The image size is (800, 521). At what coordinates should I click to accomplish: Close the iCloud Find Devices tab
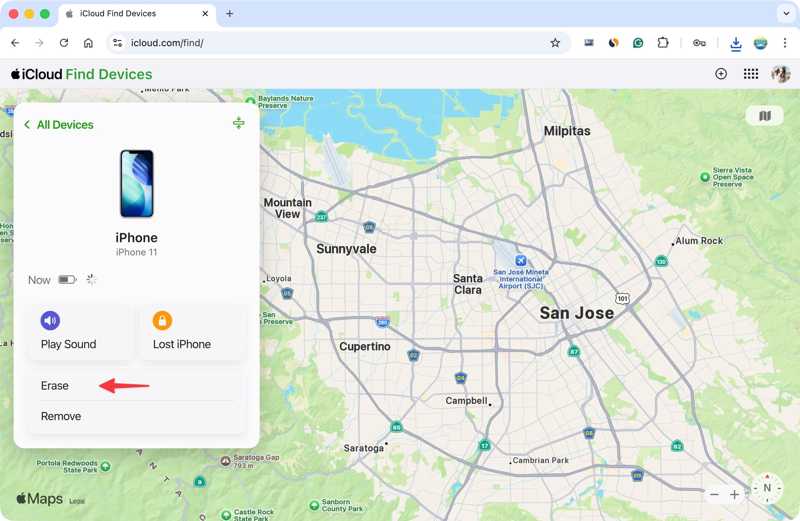coord(205,14)
